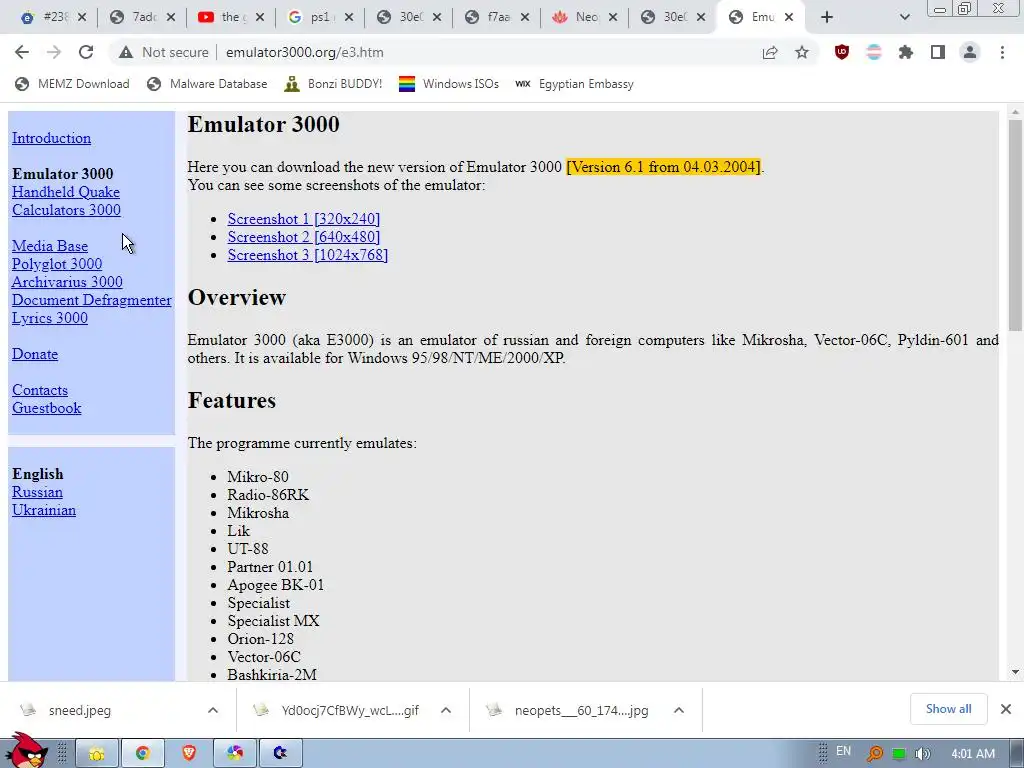Open Malware Database bookmark
Screen dimensions: 1024x768
tap(208, 84)
